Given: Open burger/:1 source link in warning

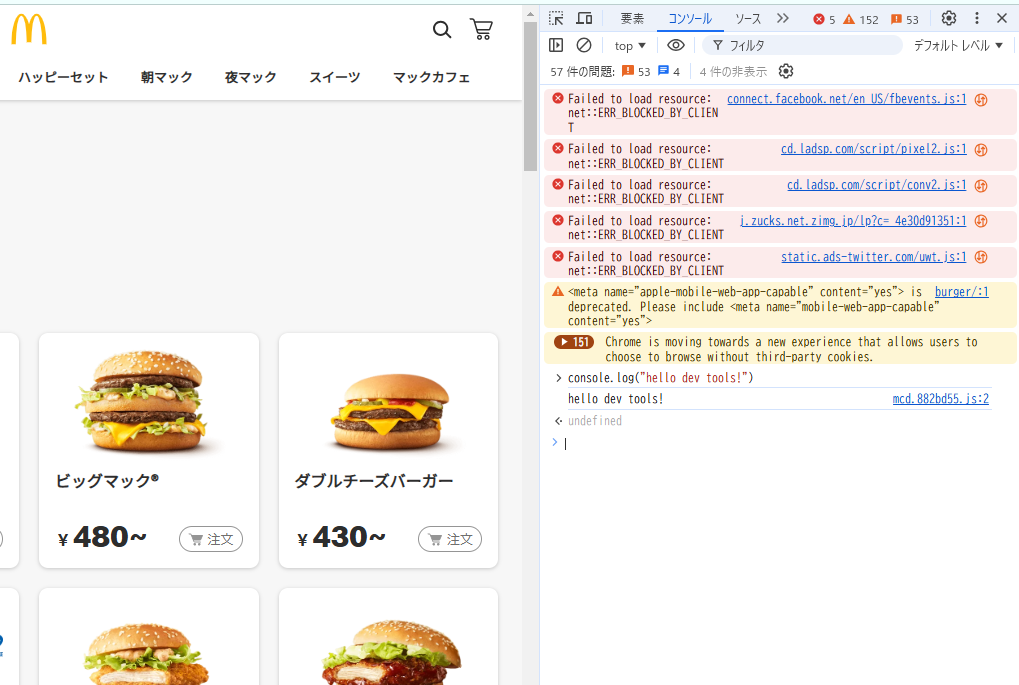Looking at the screenshot, I should coord(962,292).
